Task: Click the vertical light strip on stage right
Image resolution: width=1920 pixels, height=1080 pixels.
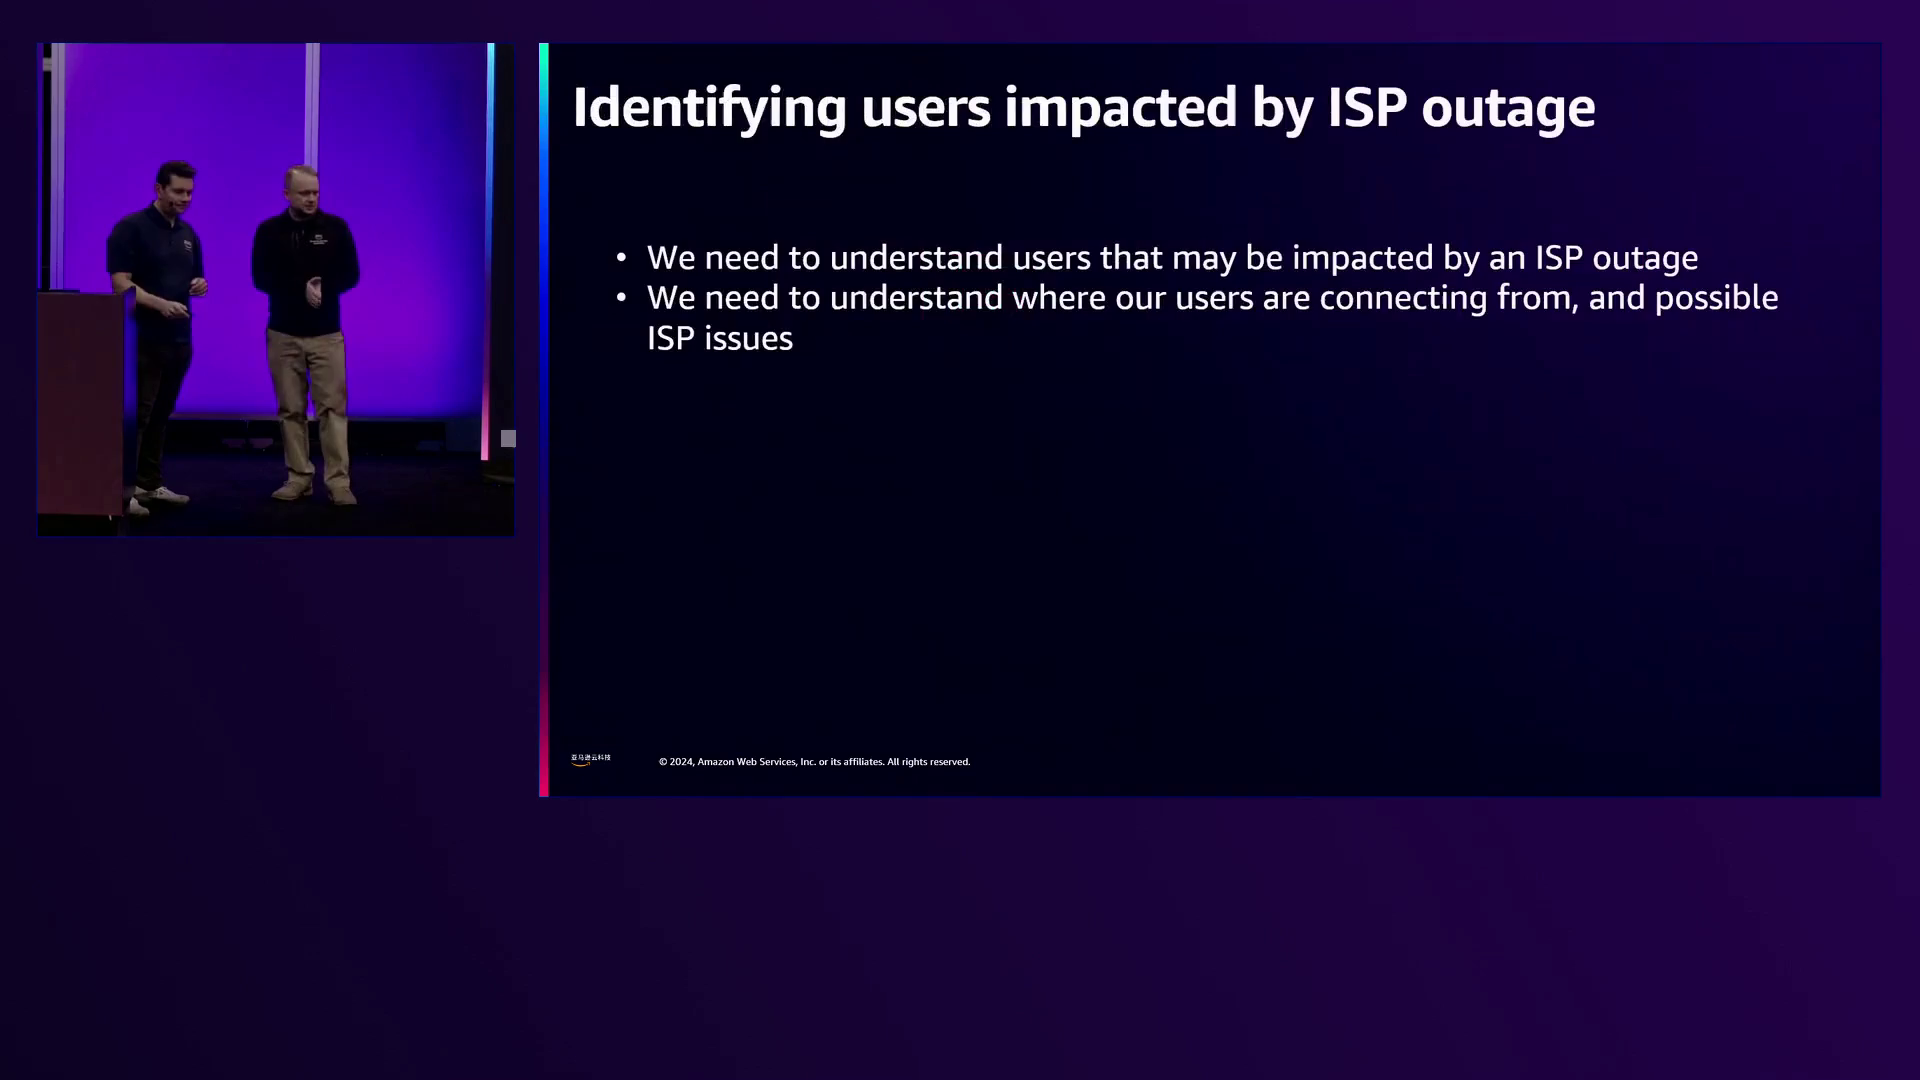Action: coord(489,250)
